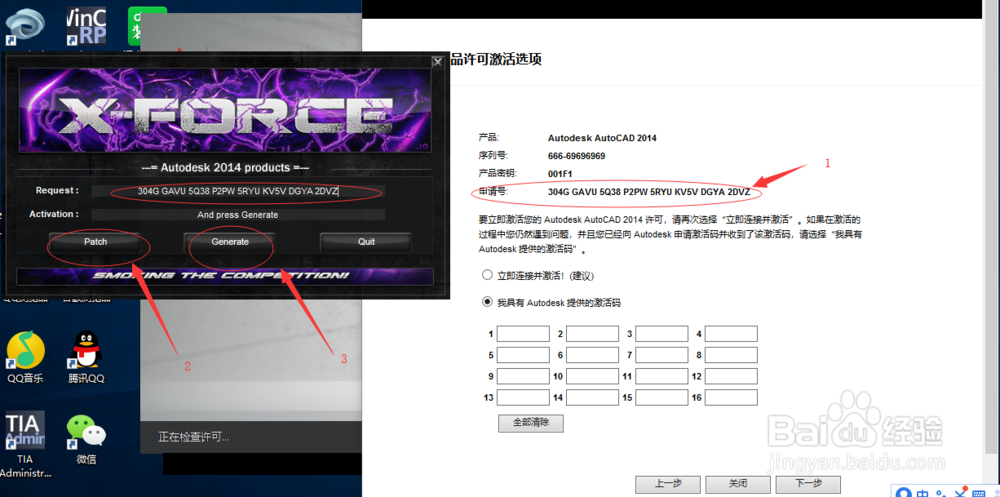Viewport: 1000px width, 497px height.
Task: Launch QQ音乐 from the desktop
Action: (x=26, y=357)
